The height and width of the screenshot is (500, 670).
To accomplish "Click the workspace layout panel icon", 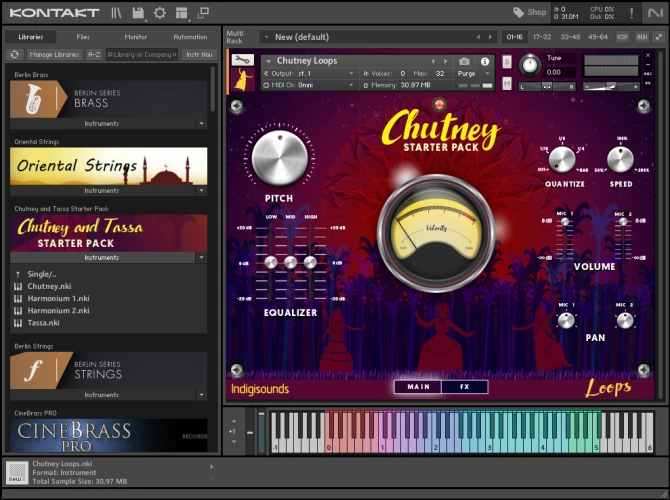I will click(x=181, y=13).
